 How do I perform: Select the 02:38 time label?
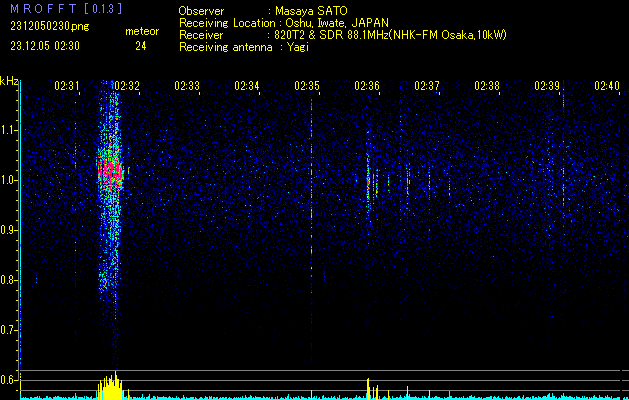(487, 86)
